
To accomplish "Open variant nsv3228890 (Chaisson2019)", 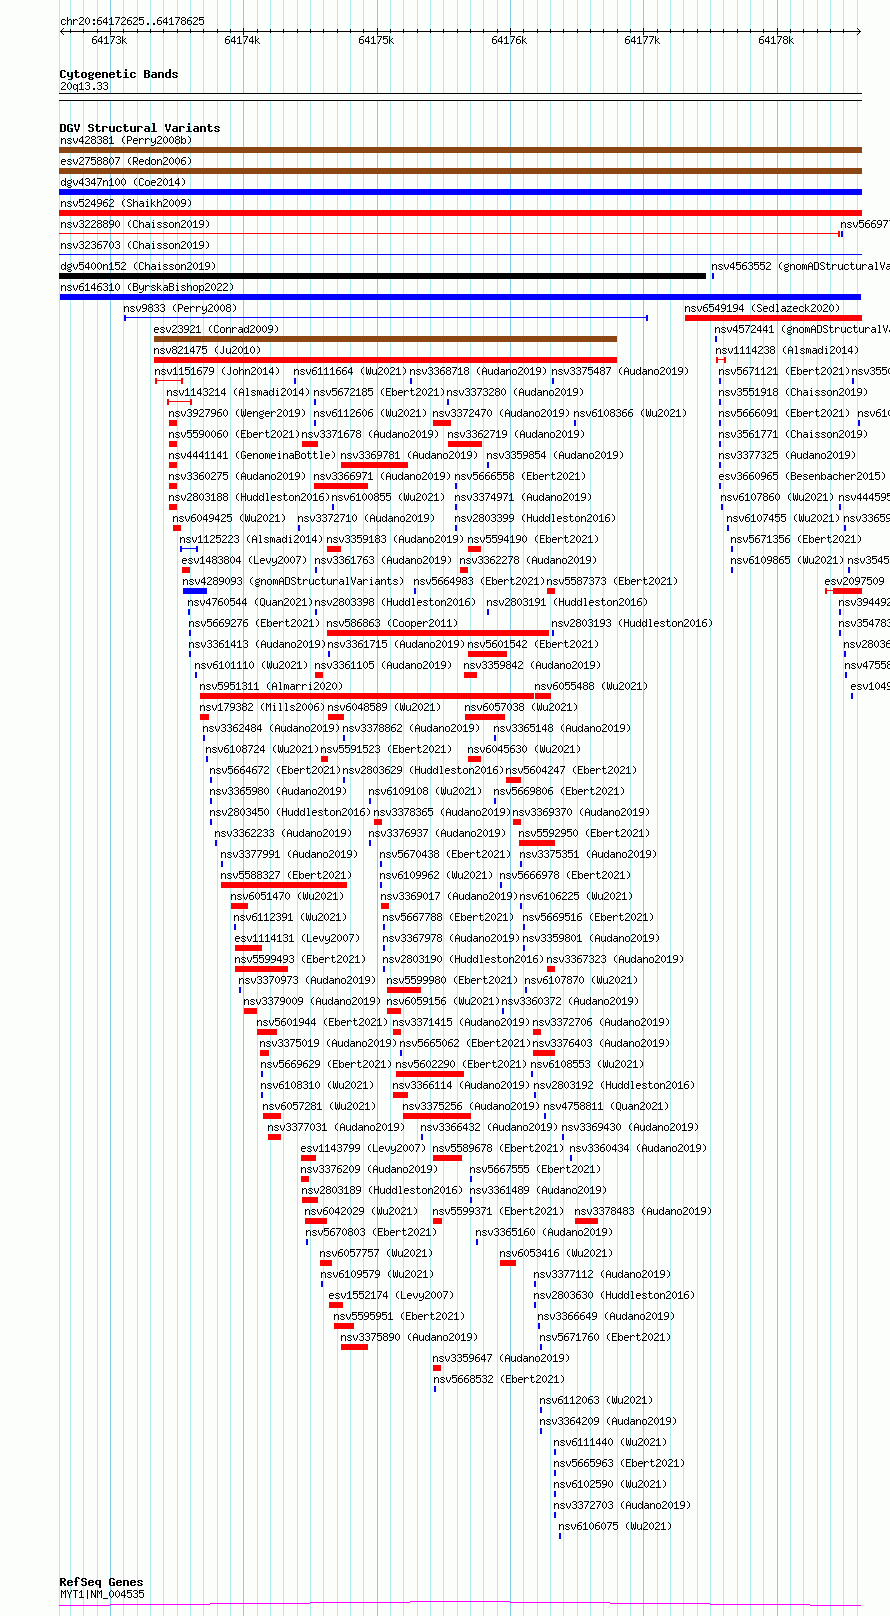I will (x=135, y=225).
